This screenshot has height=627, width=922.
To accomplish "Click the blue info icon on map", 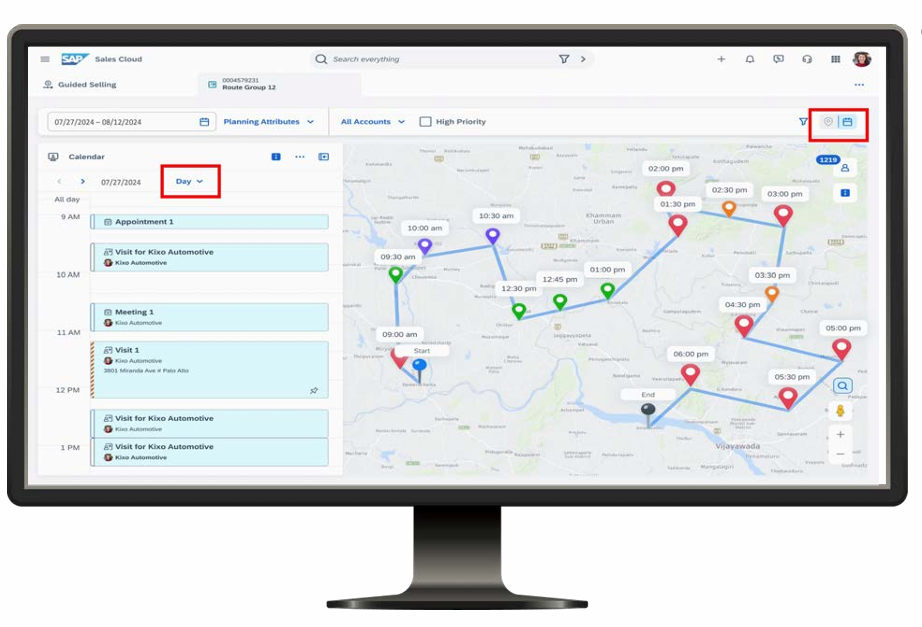I will coord(845,193).
